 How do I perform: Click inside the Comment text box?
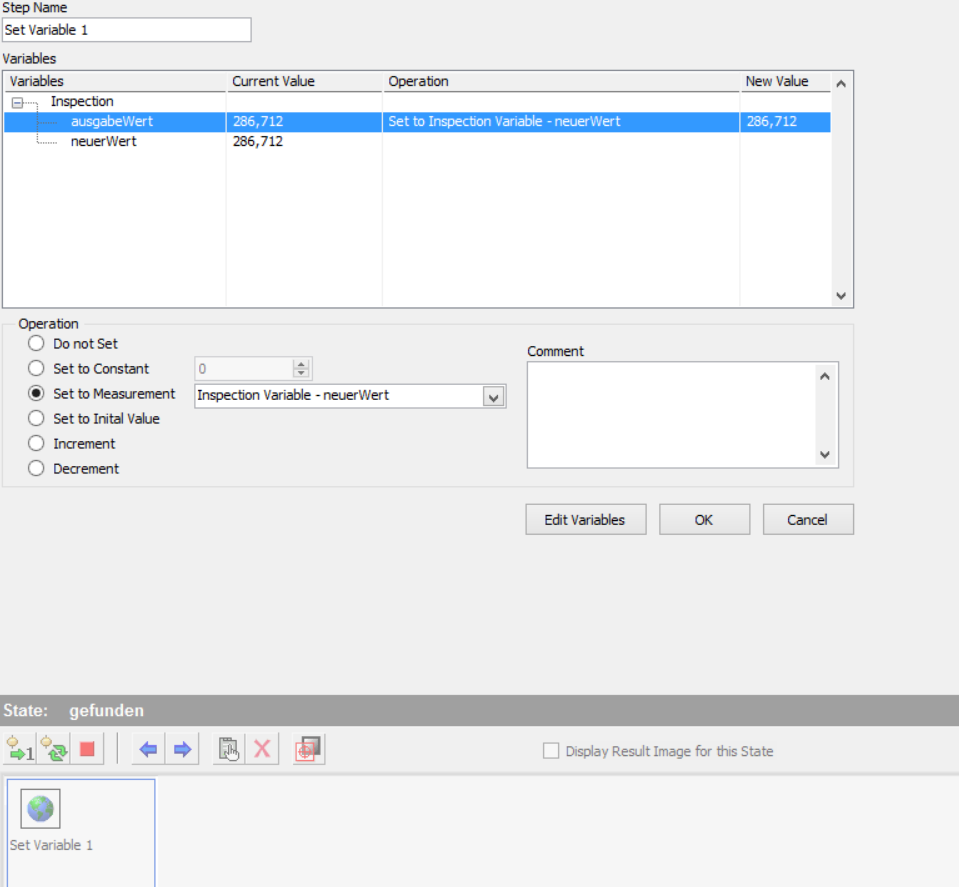point(672,415)
